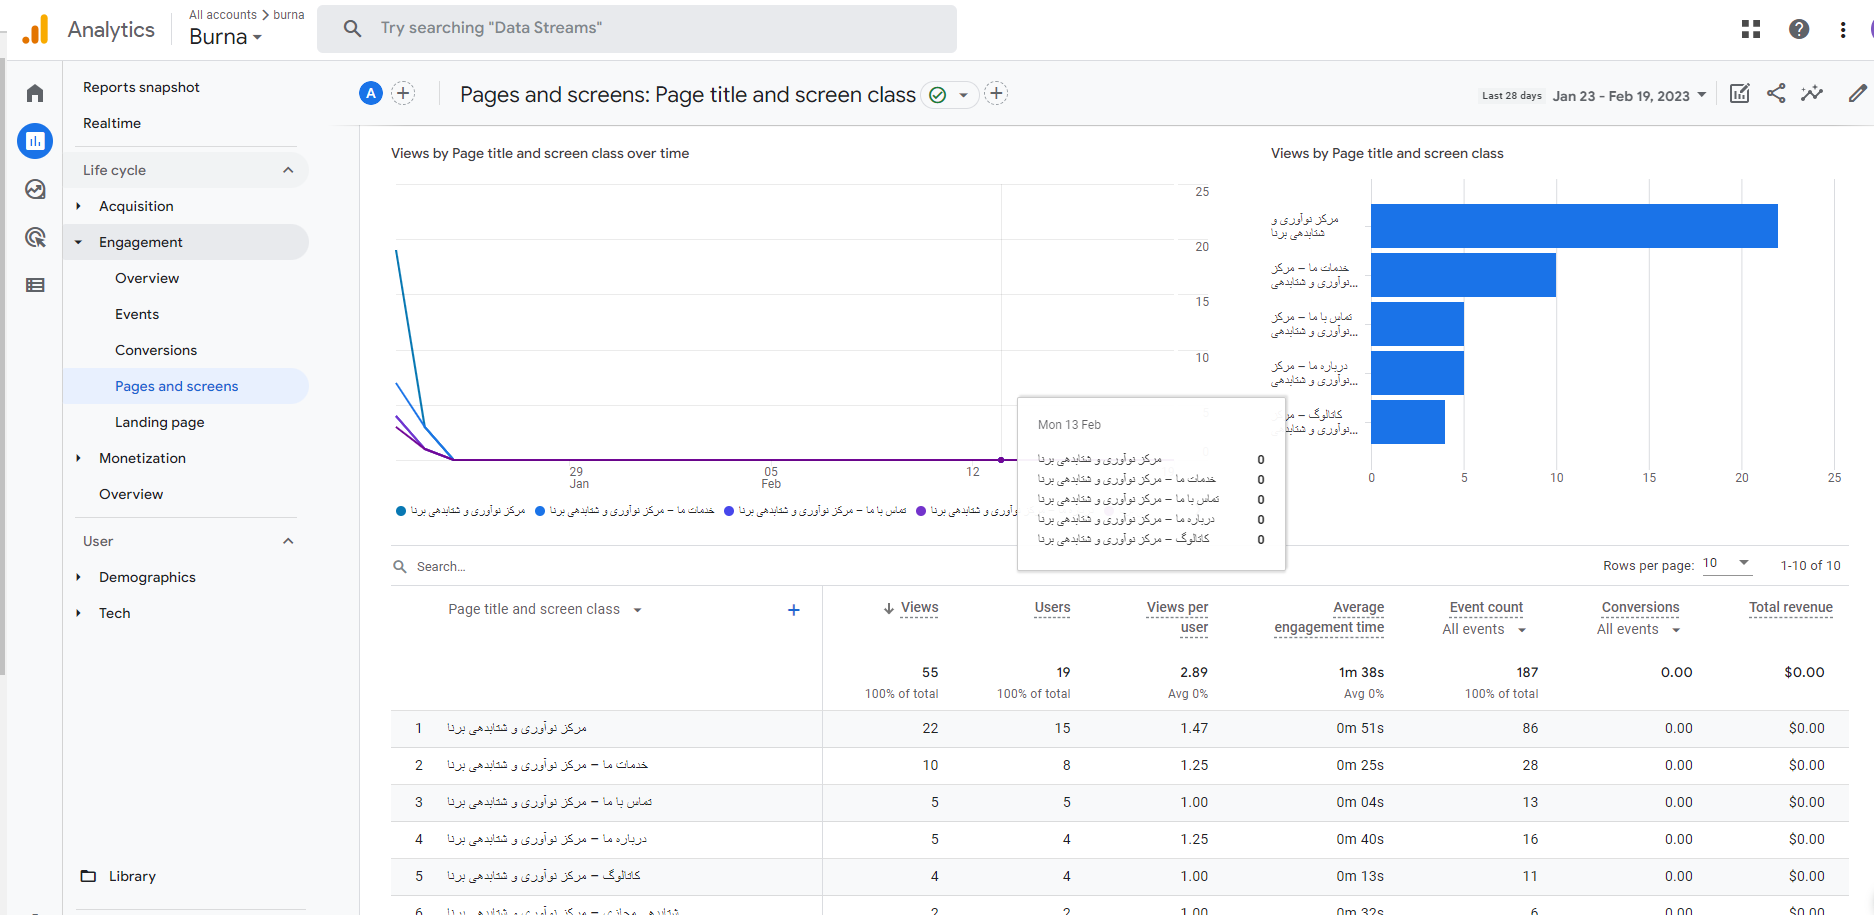Open the Google apps grid icon
1874x915 pixels.
point(1750,29)
